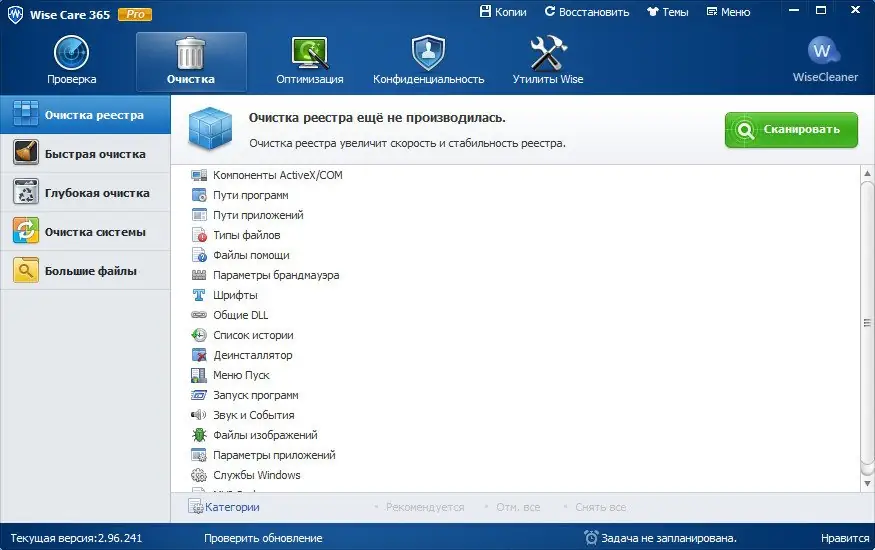Select the Компоненты ActiveX/COM text row
The height and width of the screenshot is (550, 875).
click(278, 175)
